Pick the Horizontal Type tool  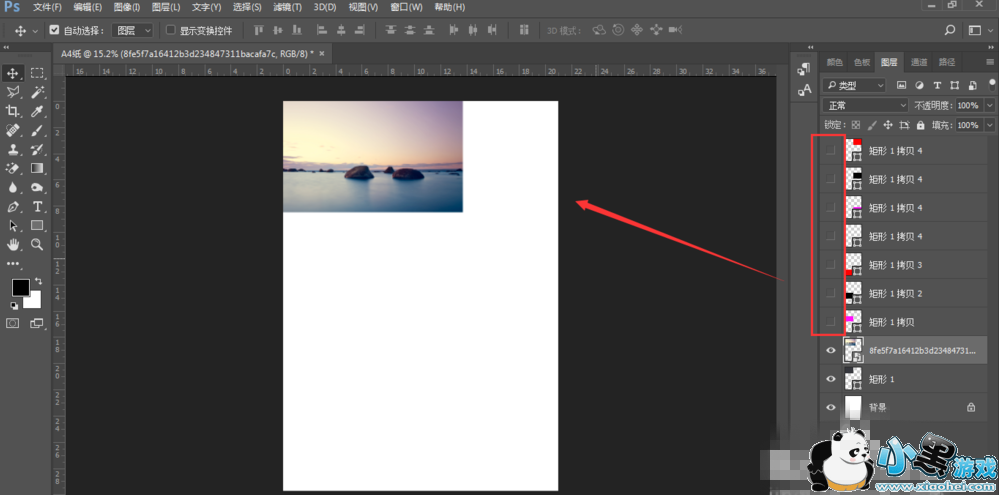point(37,206)
